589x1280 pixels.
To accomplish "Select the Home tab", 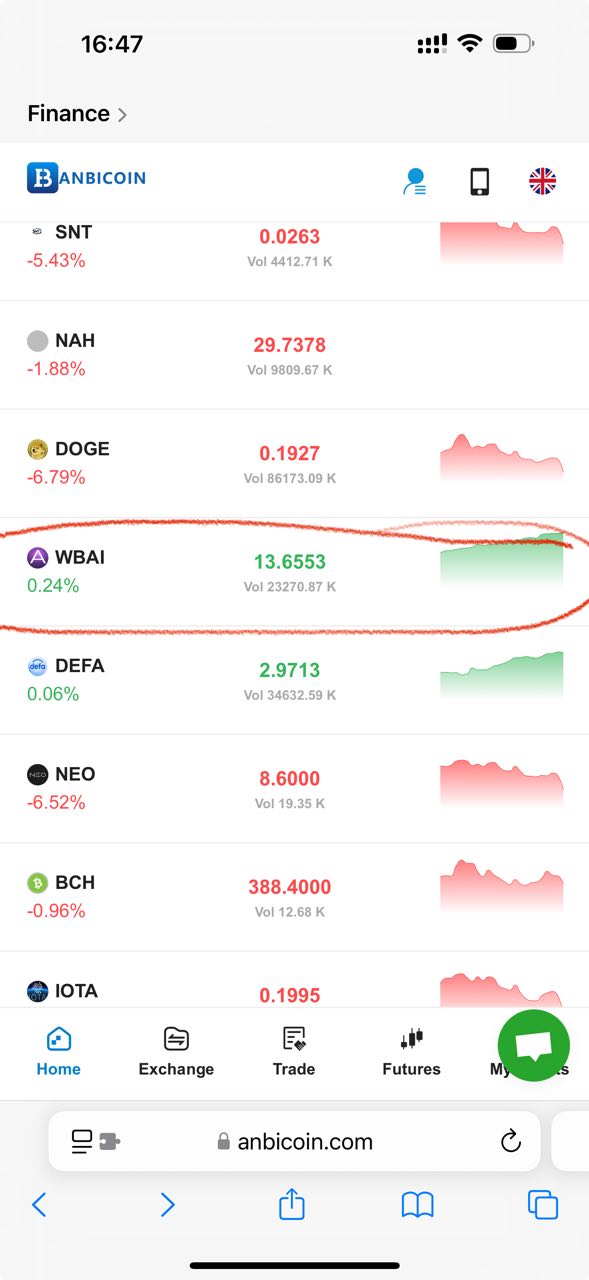I will coord(59,1052).
